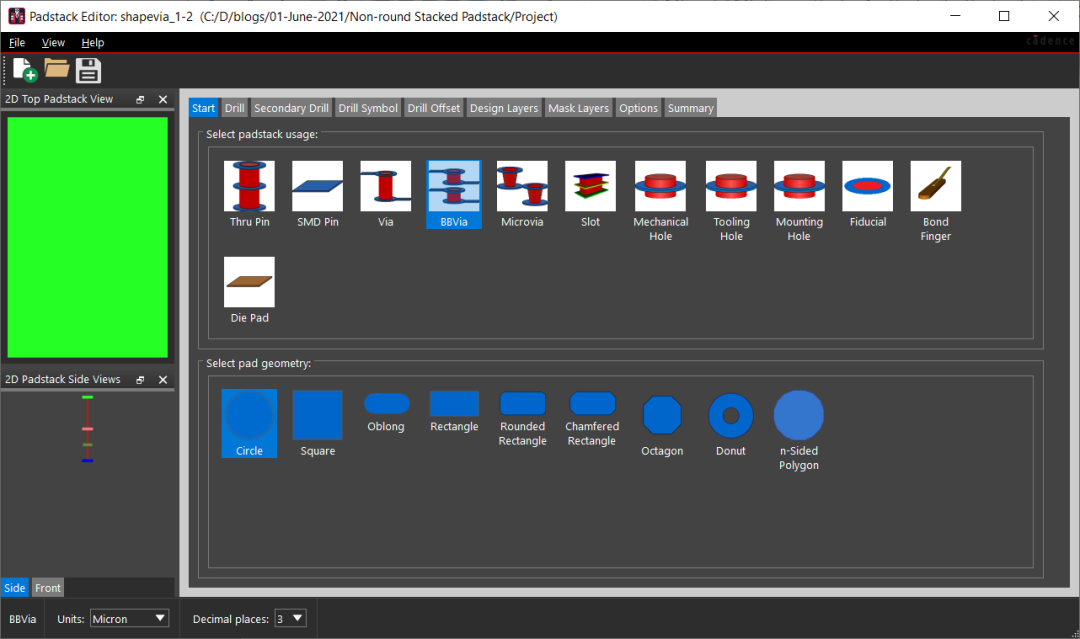Viewport: 1080px width, 639px height.
Task: Switch to Front side view tab
Action: (x=48, y=588)
